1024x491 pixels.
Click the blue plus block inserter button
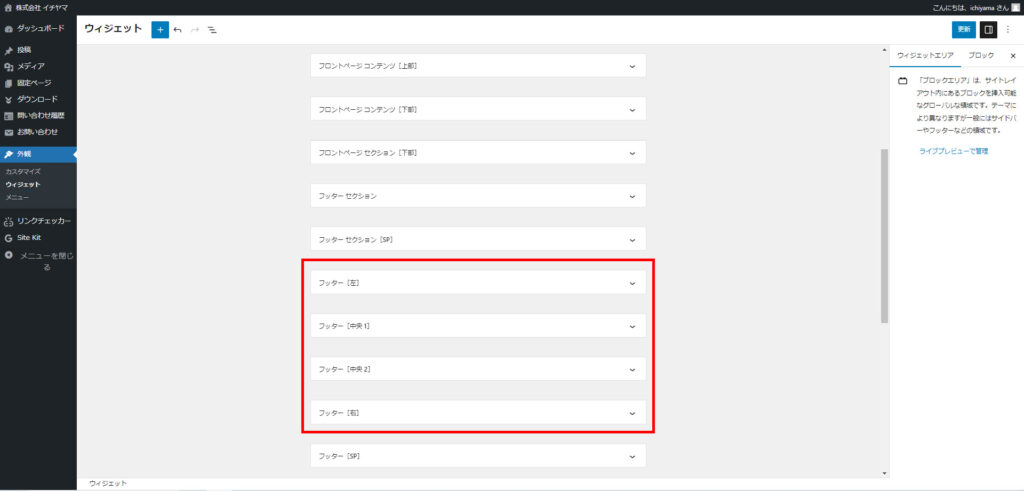160,30
